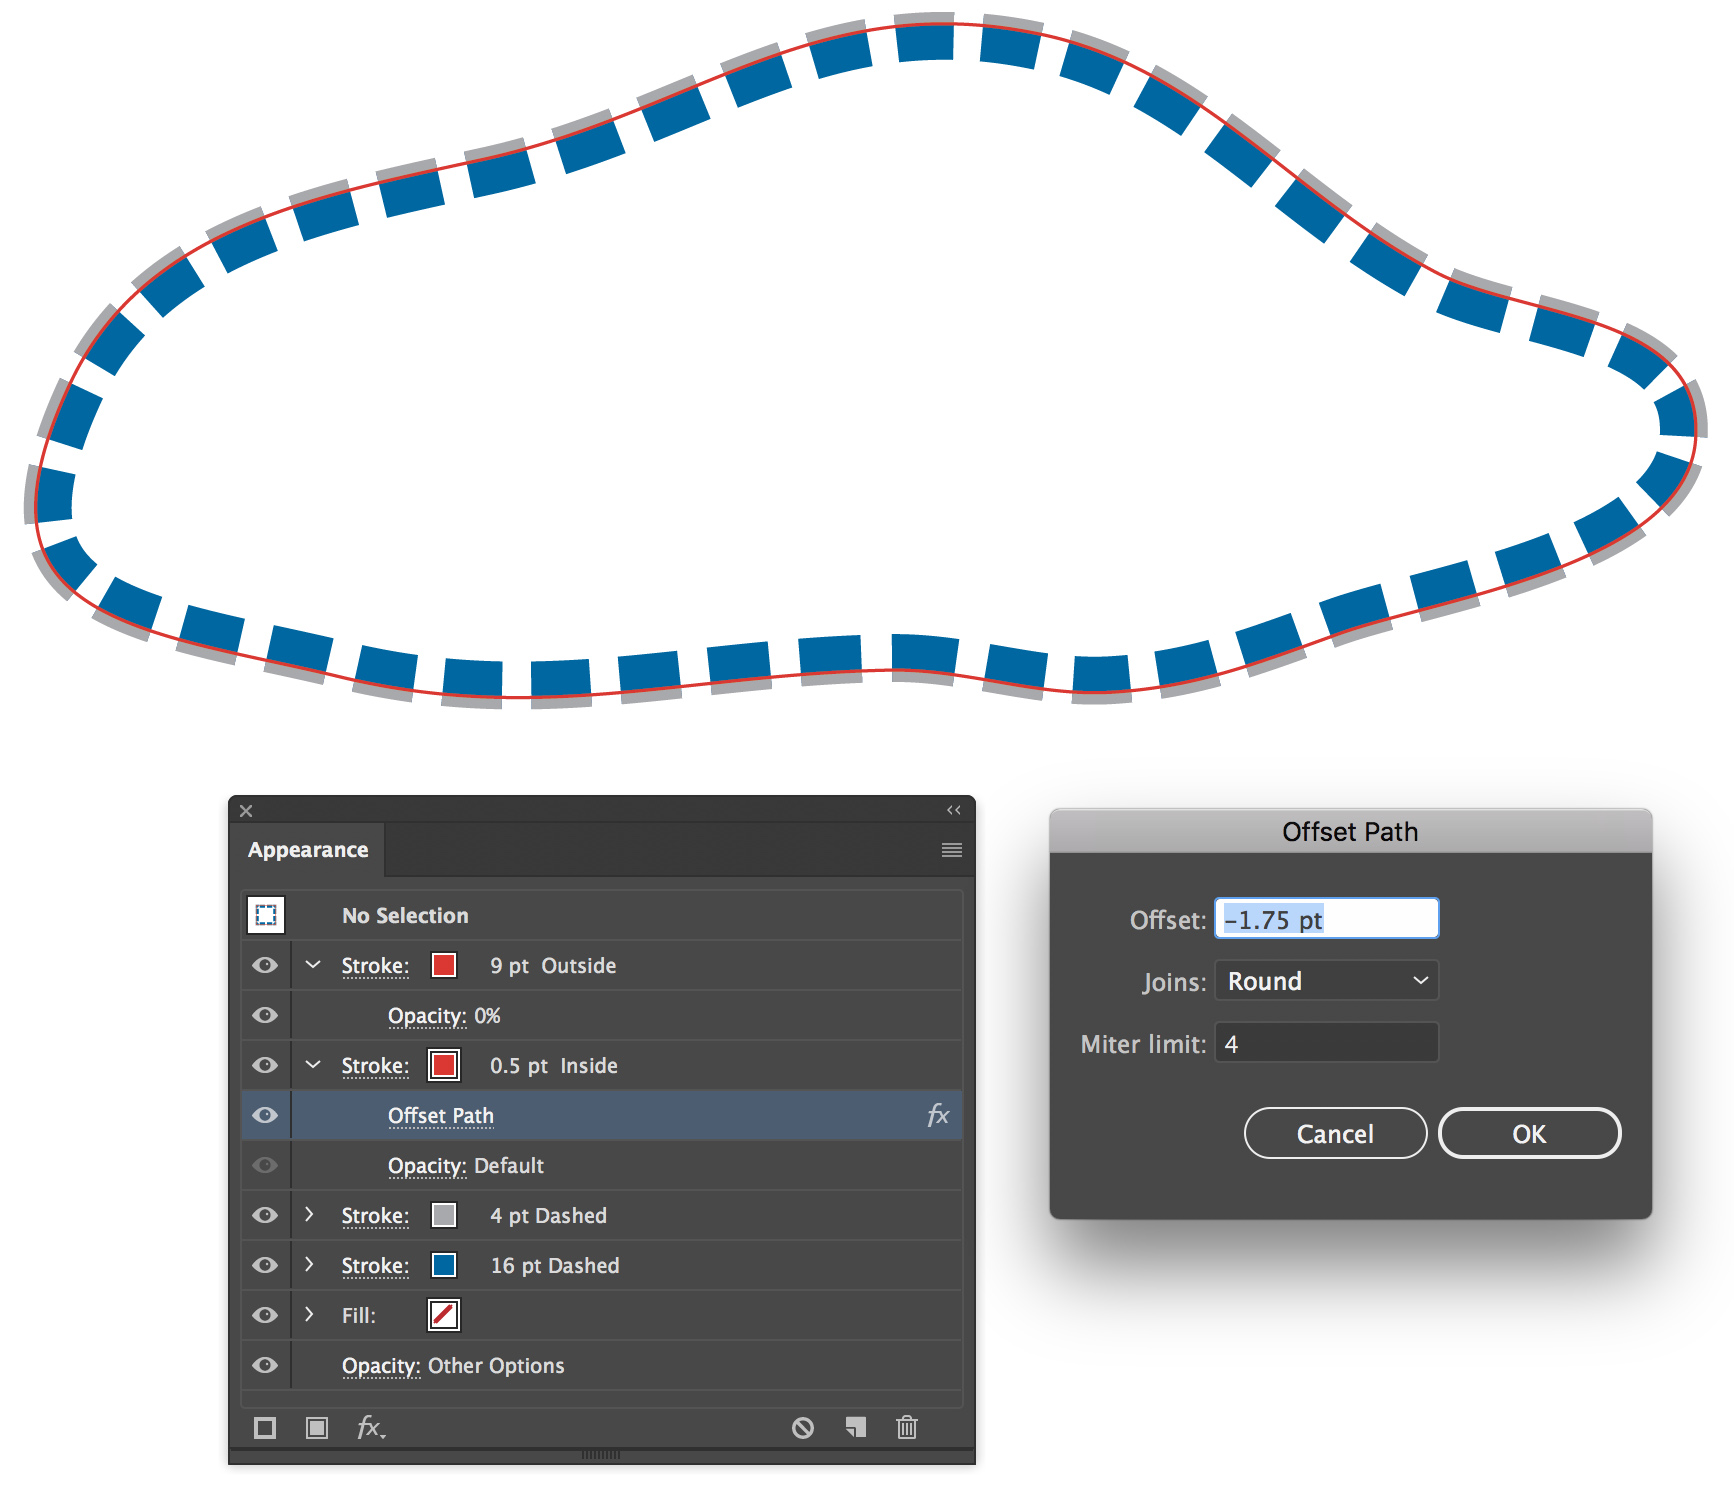1734x1494 pixels.
Task: Click the Delete Selected Item trash icon
Action: point(907,1427)
